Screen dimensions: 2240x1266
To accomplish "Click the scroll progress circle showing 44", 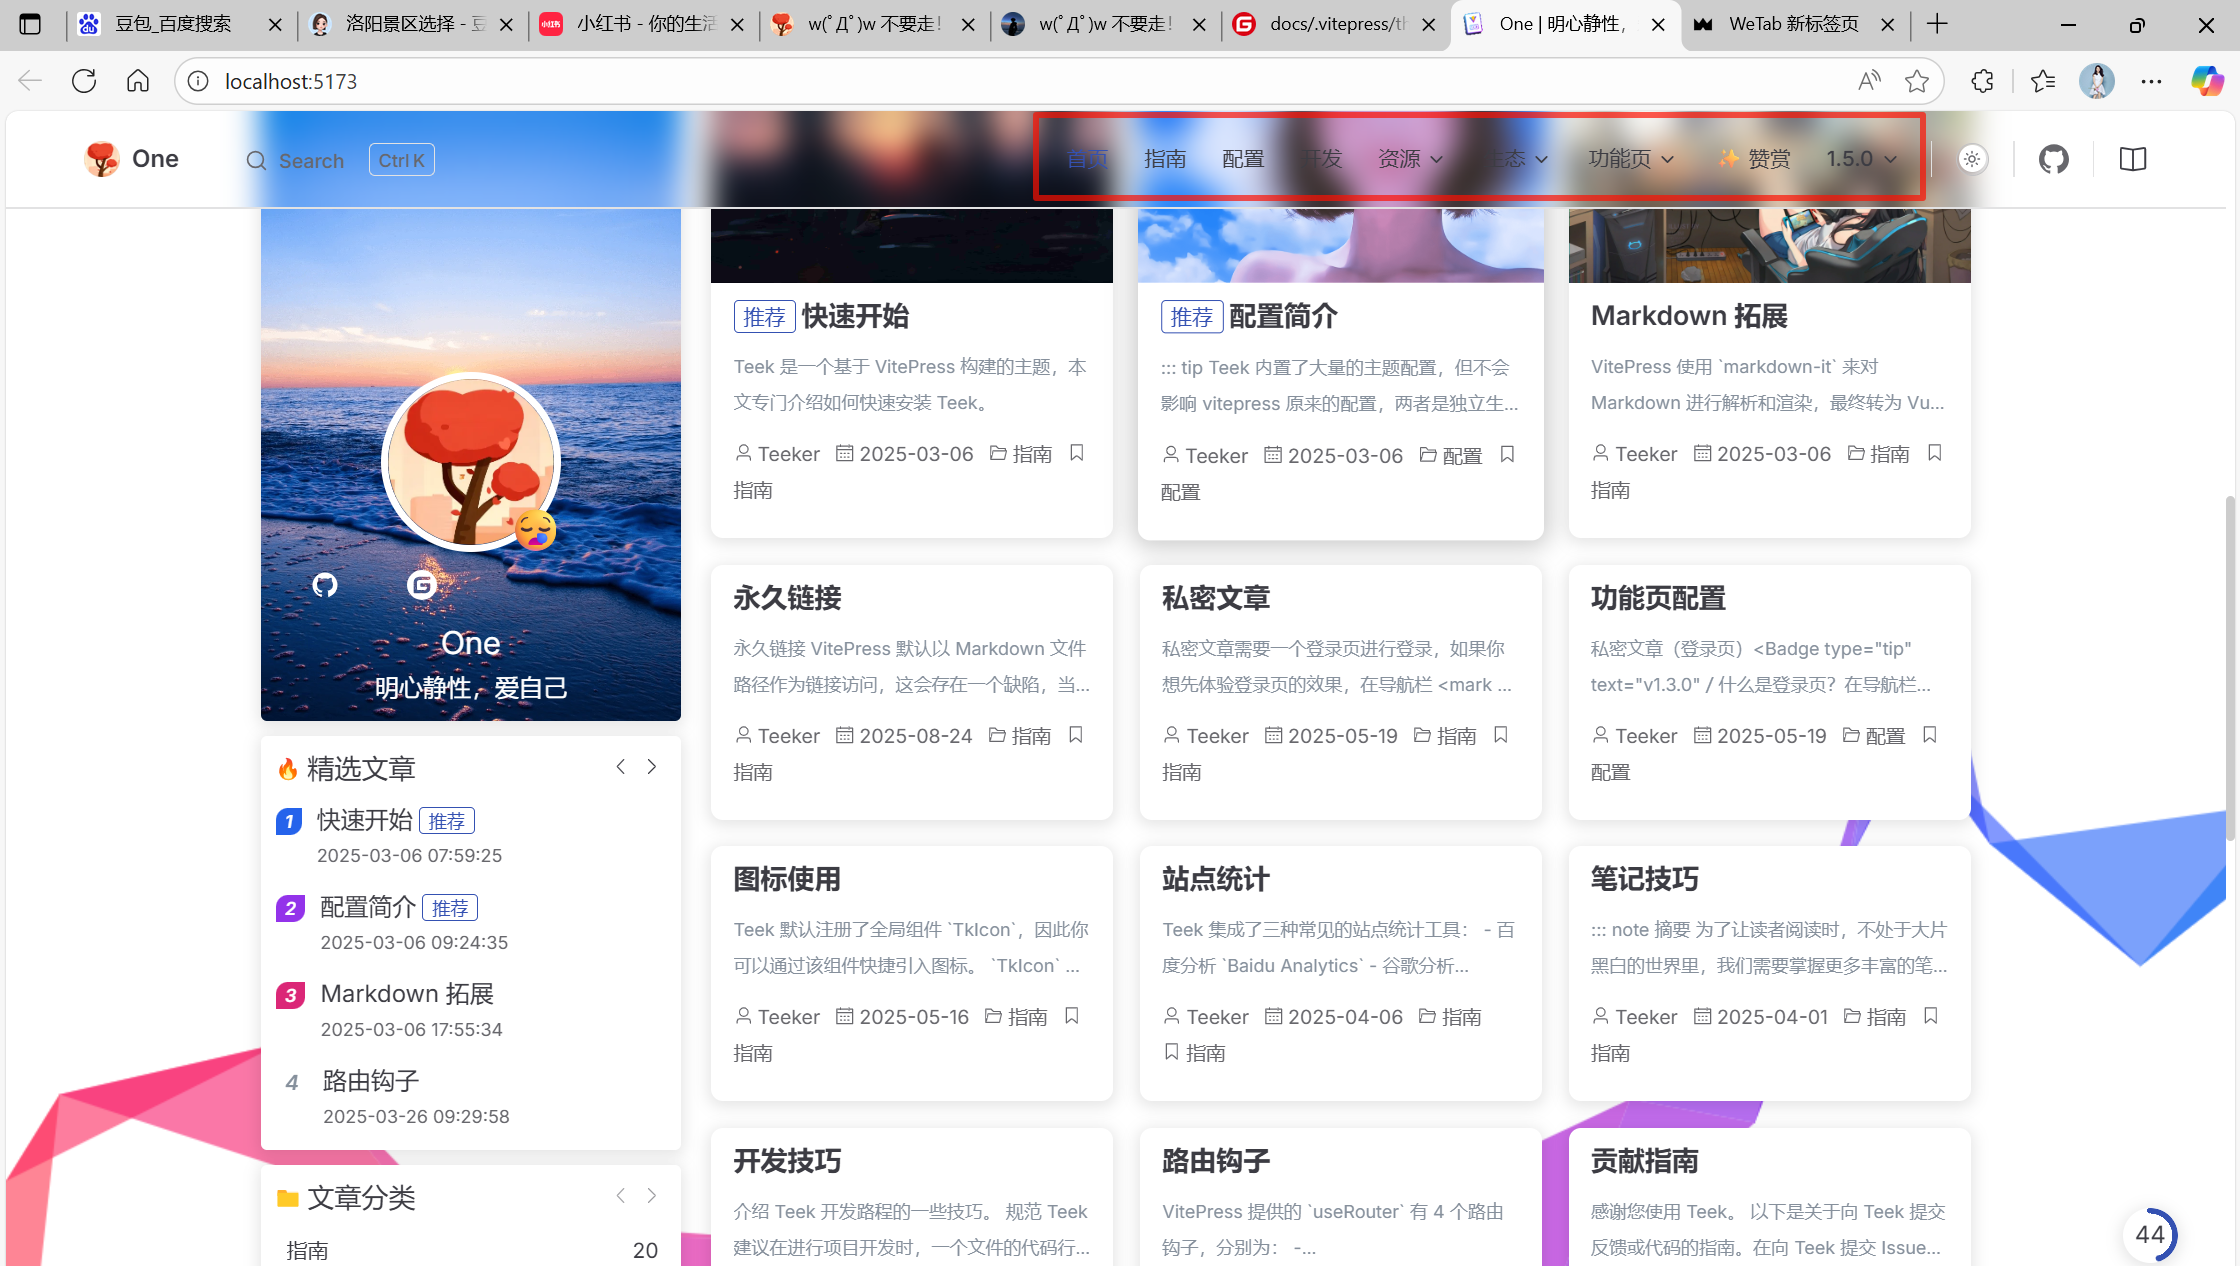I will 2149,1234.
